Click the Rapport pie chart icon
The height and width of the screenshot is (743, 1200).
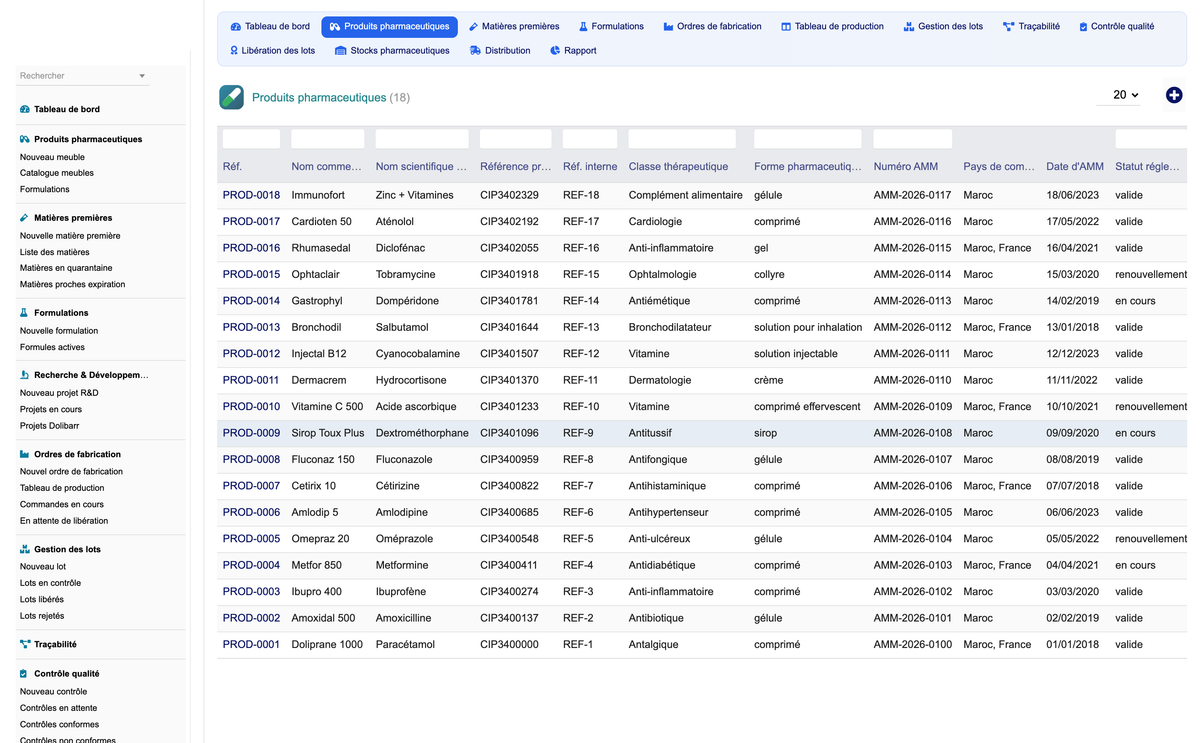555,51
